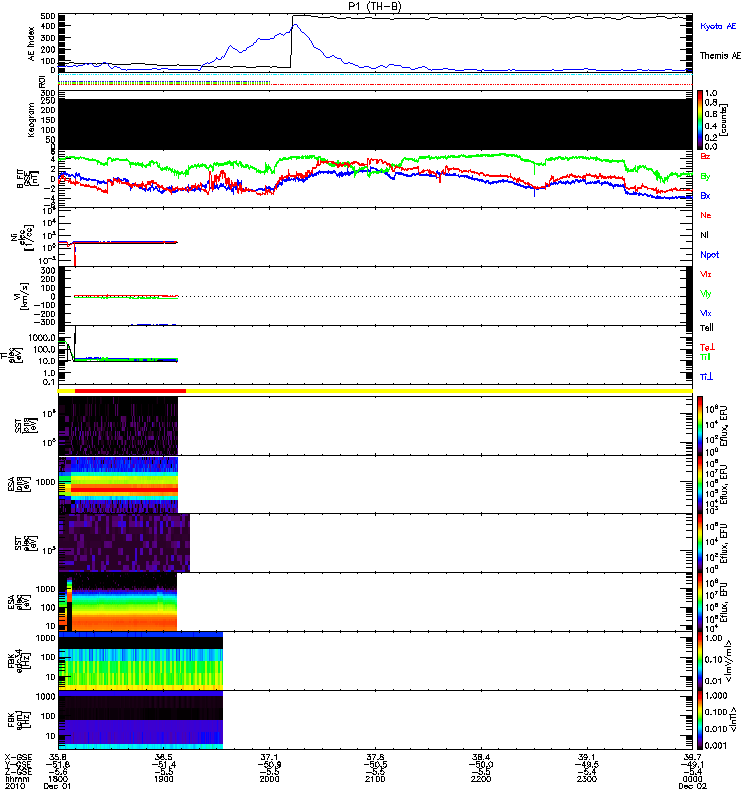The width and height of the screenshot is (750, 800).
Task: Select the blue Bx legend entry
Action: (x=706, y=196)
